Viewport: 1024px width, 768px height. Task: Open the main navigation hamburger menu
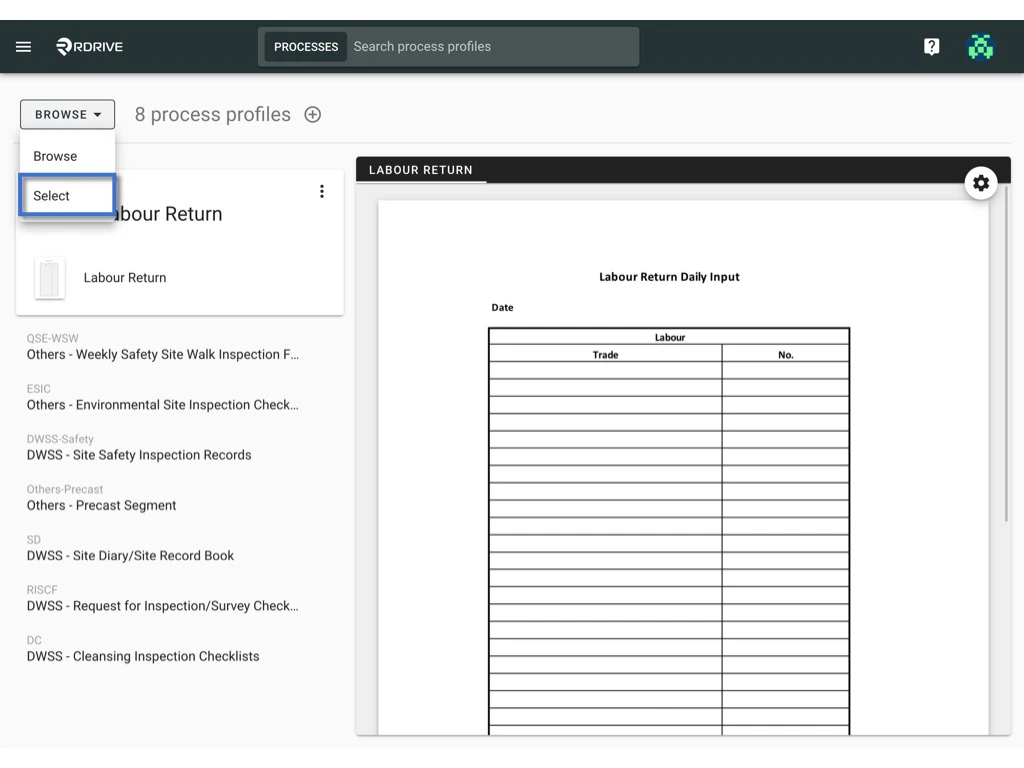click(23, 46)
